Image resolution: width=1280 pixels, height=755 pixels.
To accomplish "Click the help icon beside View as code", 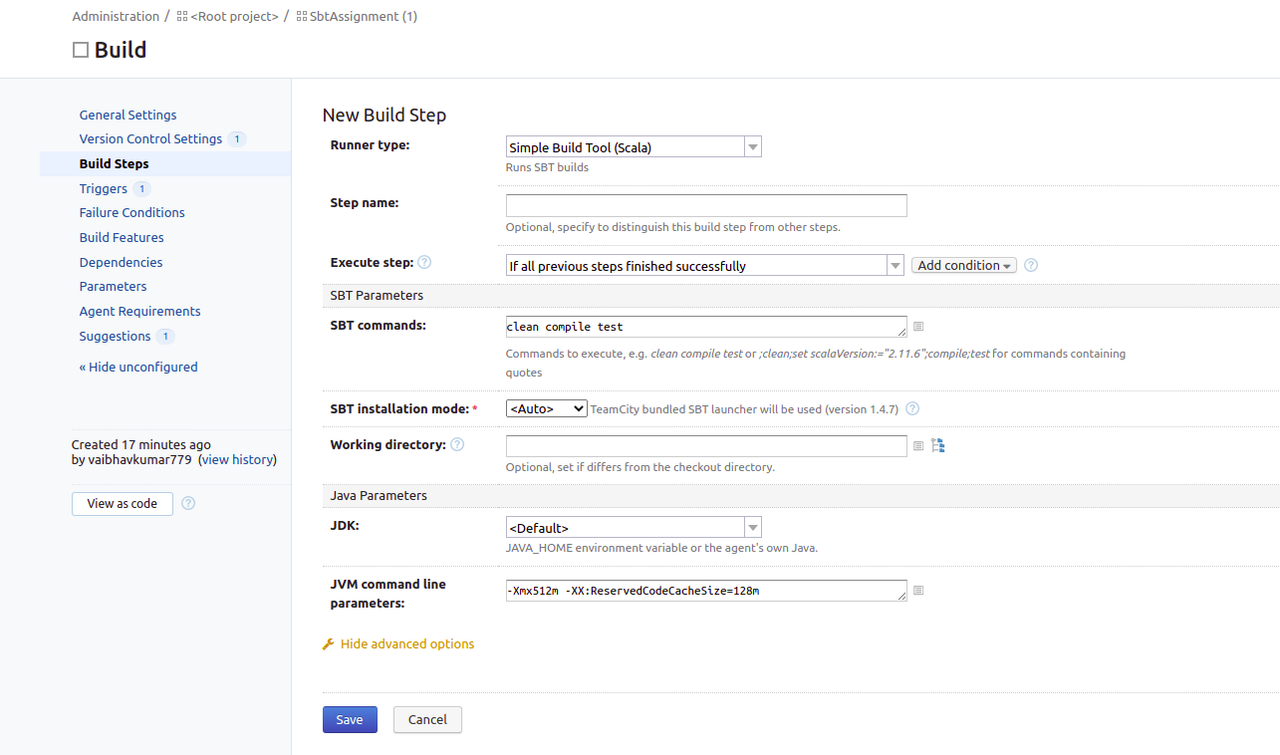I will tap(188, 503).
